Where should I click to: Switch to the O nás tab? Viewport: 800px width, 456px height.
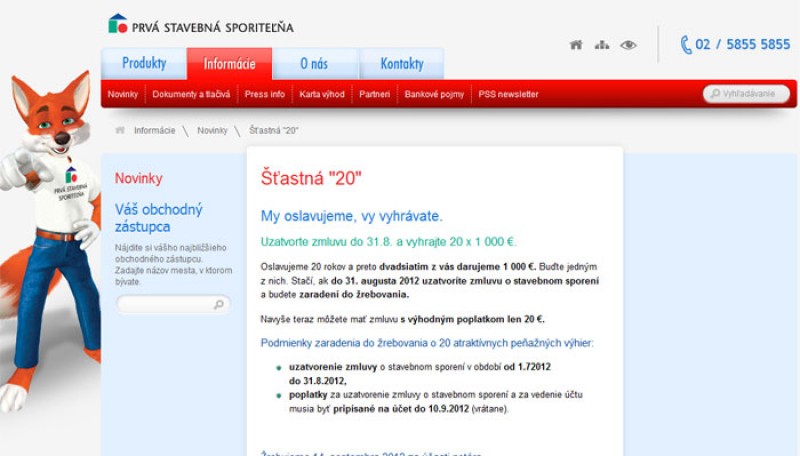click(x=314, y=64)
